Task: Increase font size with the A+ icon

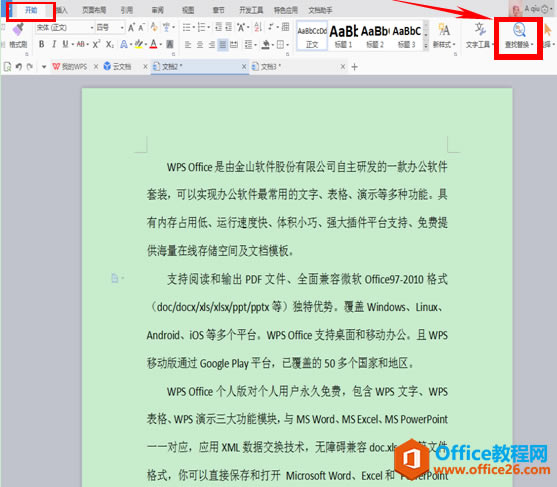Action: [x=131, y=27]
